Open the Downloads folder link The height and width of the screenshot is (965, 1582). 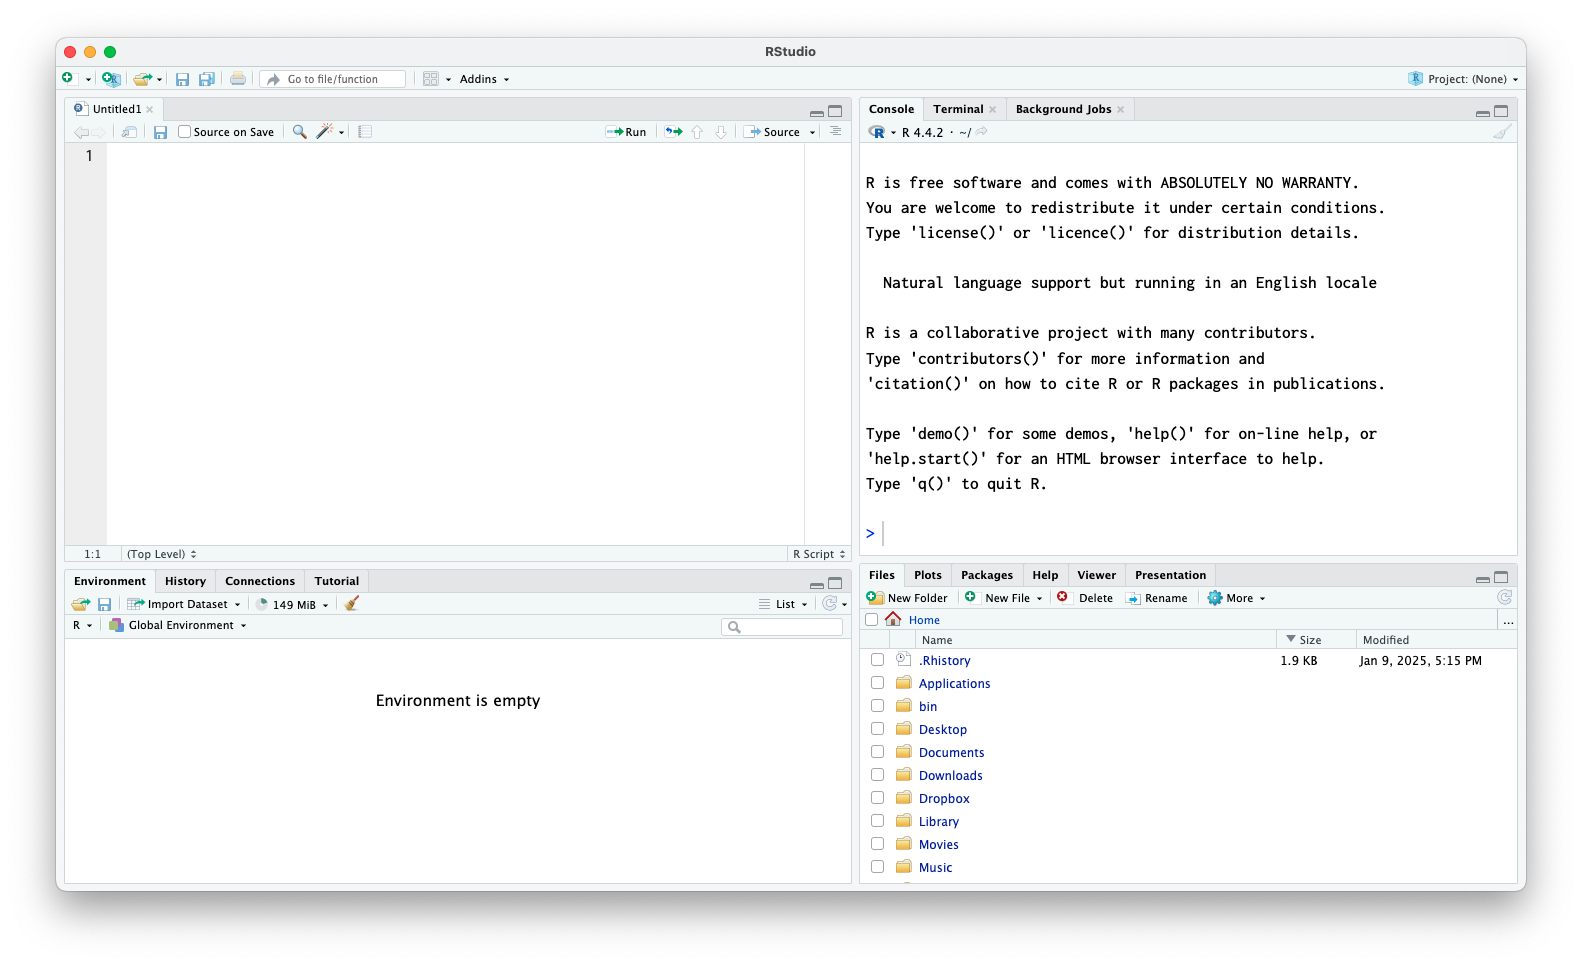(950, 775)
